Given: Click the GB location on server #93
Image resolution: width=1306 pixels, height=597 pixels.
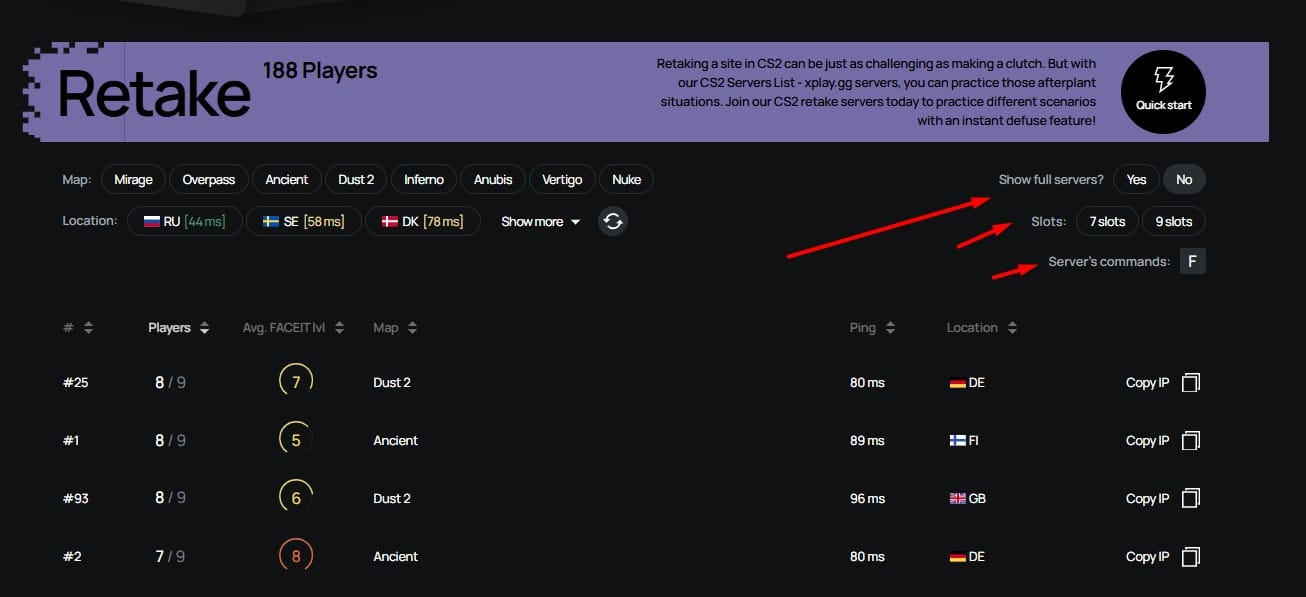Looking at the screenshot, I should (x=967, y=499).
